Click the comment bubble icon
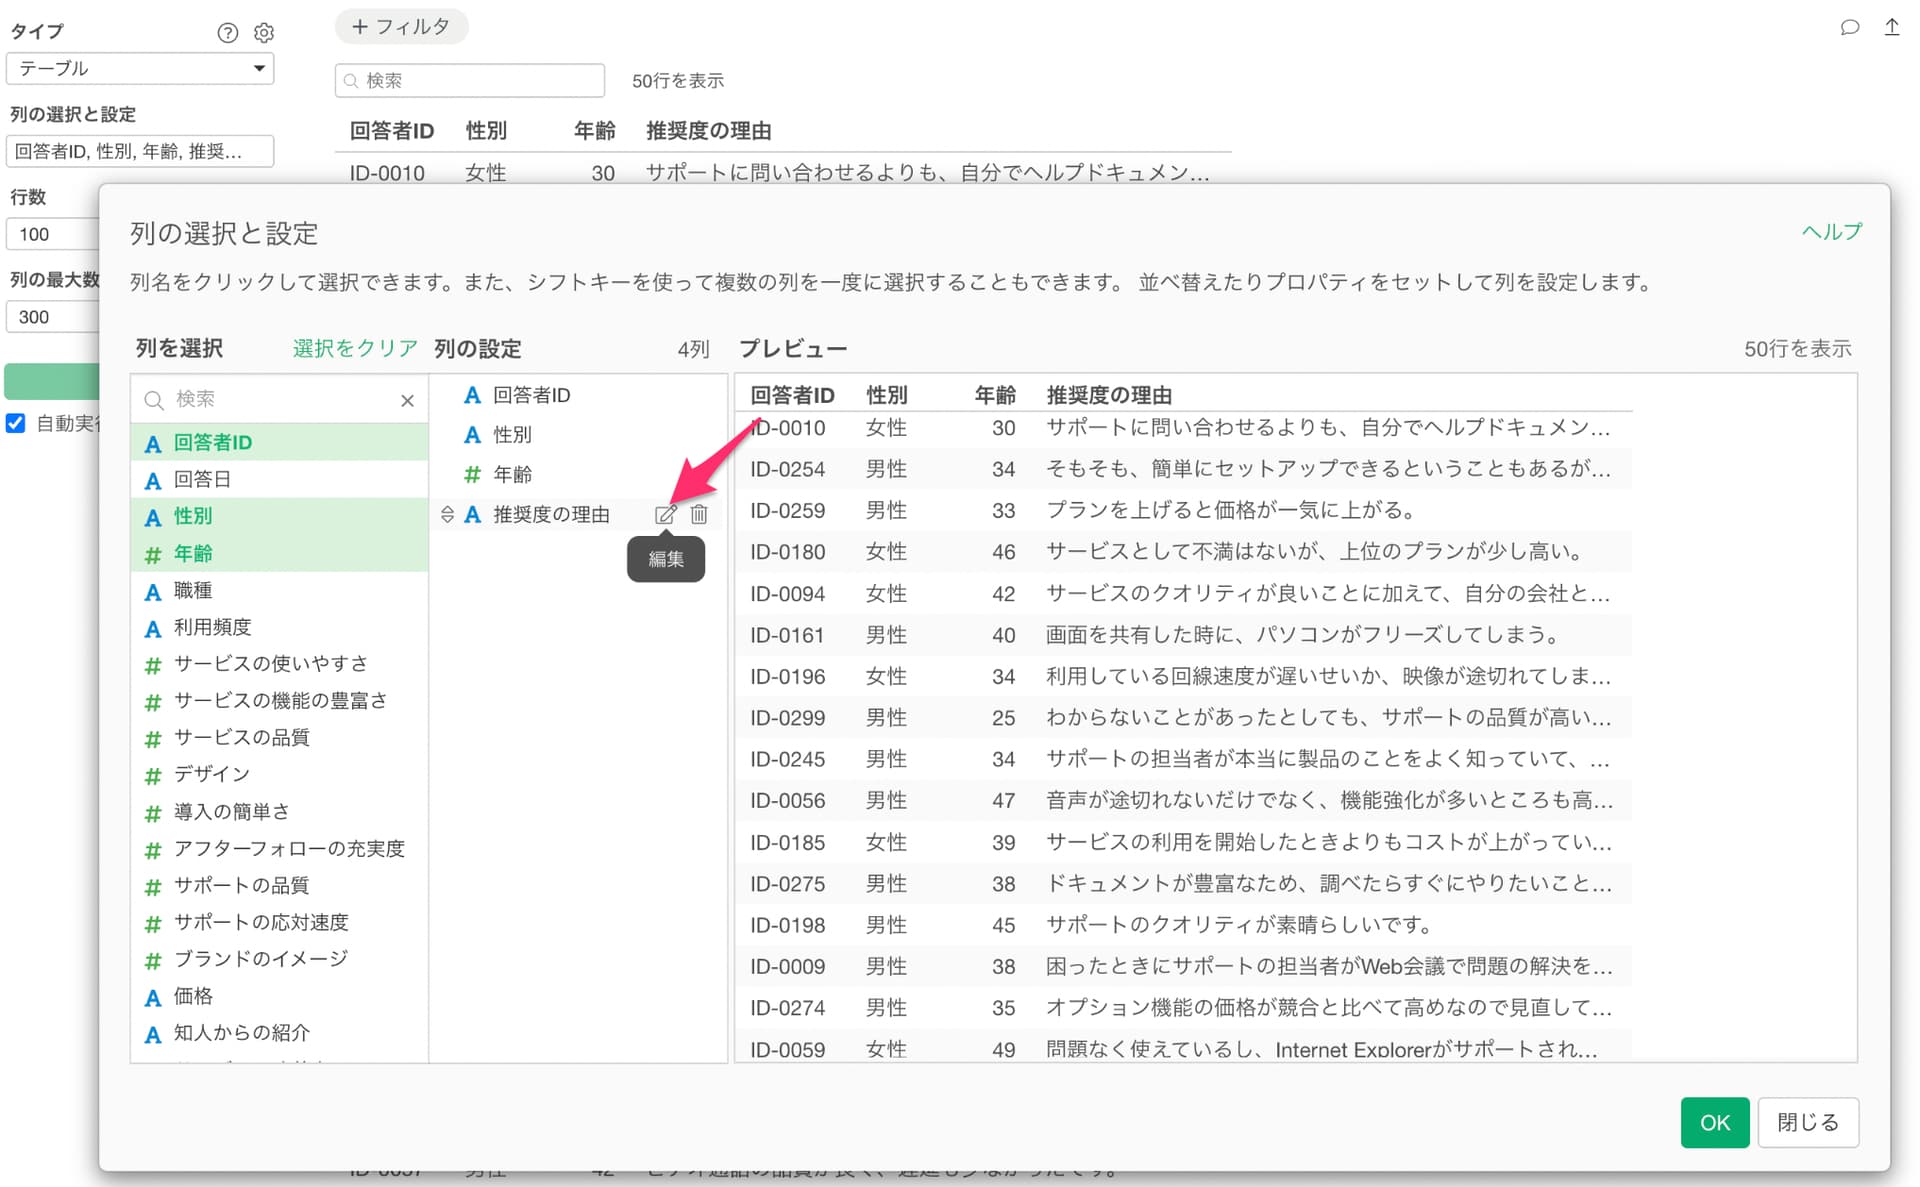This screenshot has height=1187, width=1920. pyautogui.click(x=1849, y=28)
